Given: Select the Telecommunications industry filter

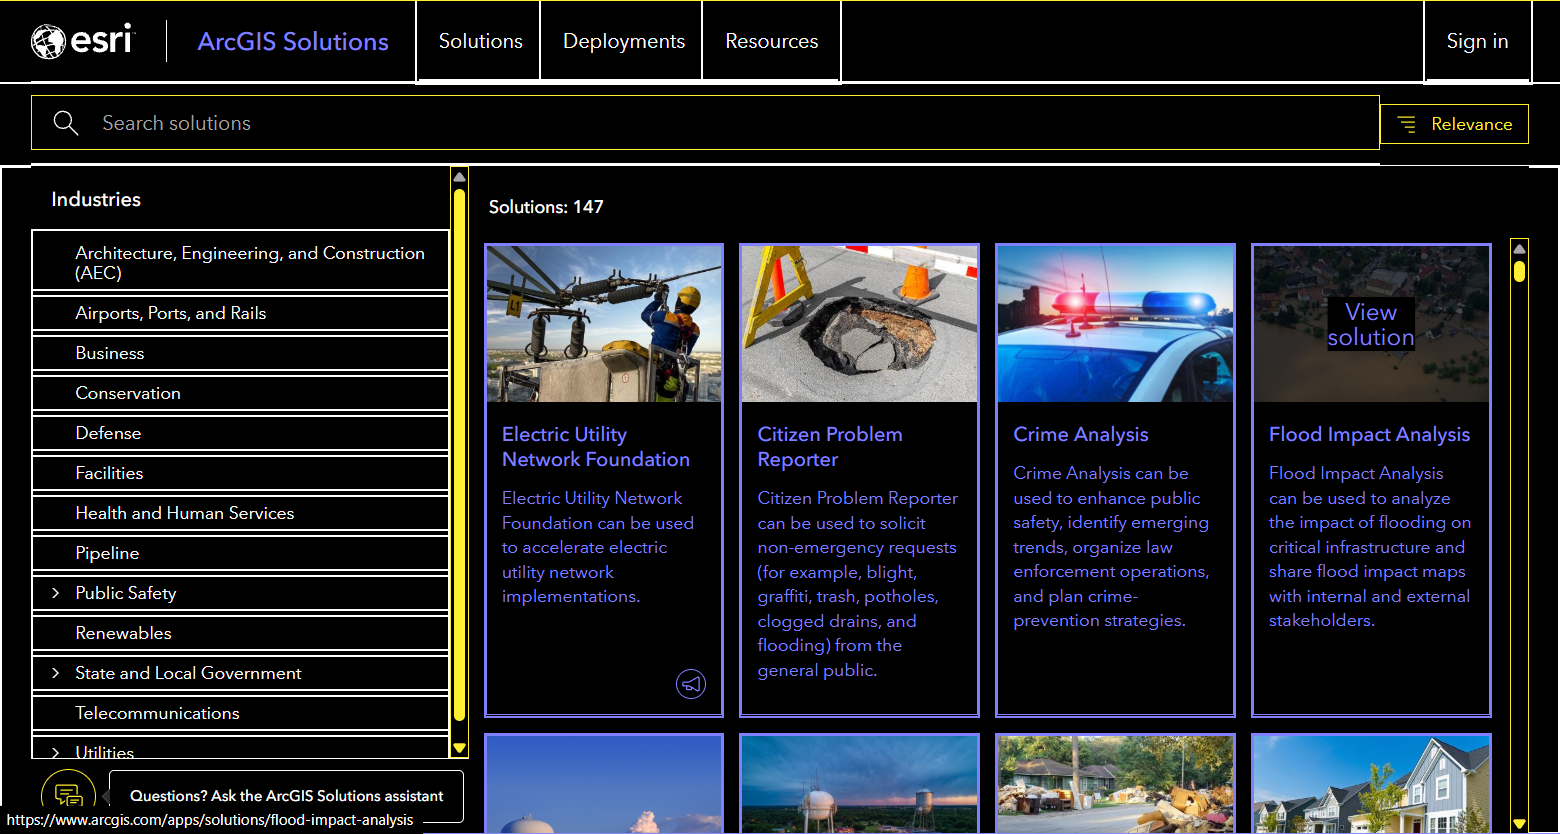Looking at the screenshot, I should click(240, 713).
